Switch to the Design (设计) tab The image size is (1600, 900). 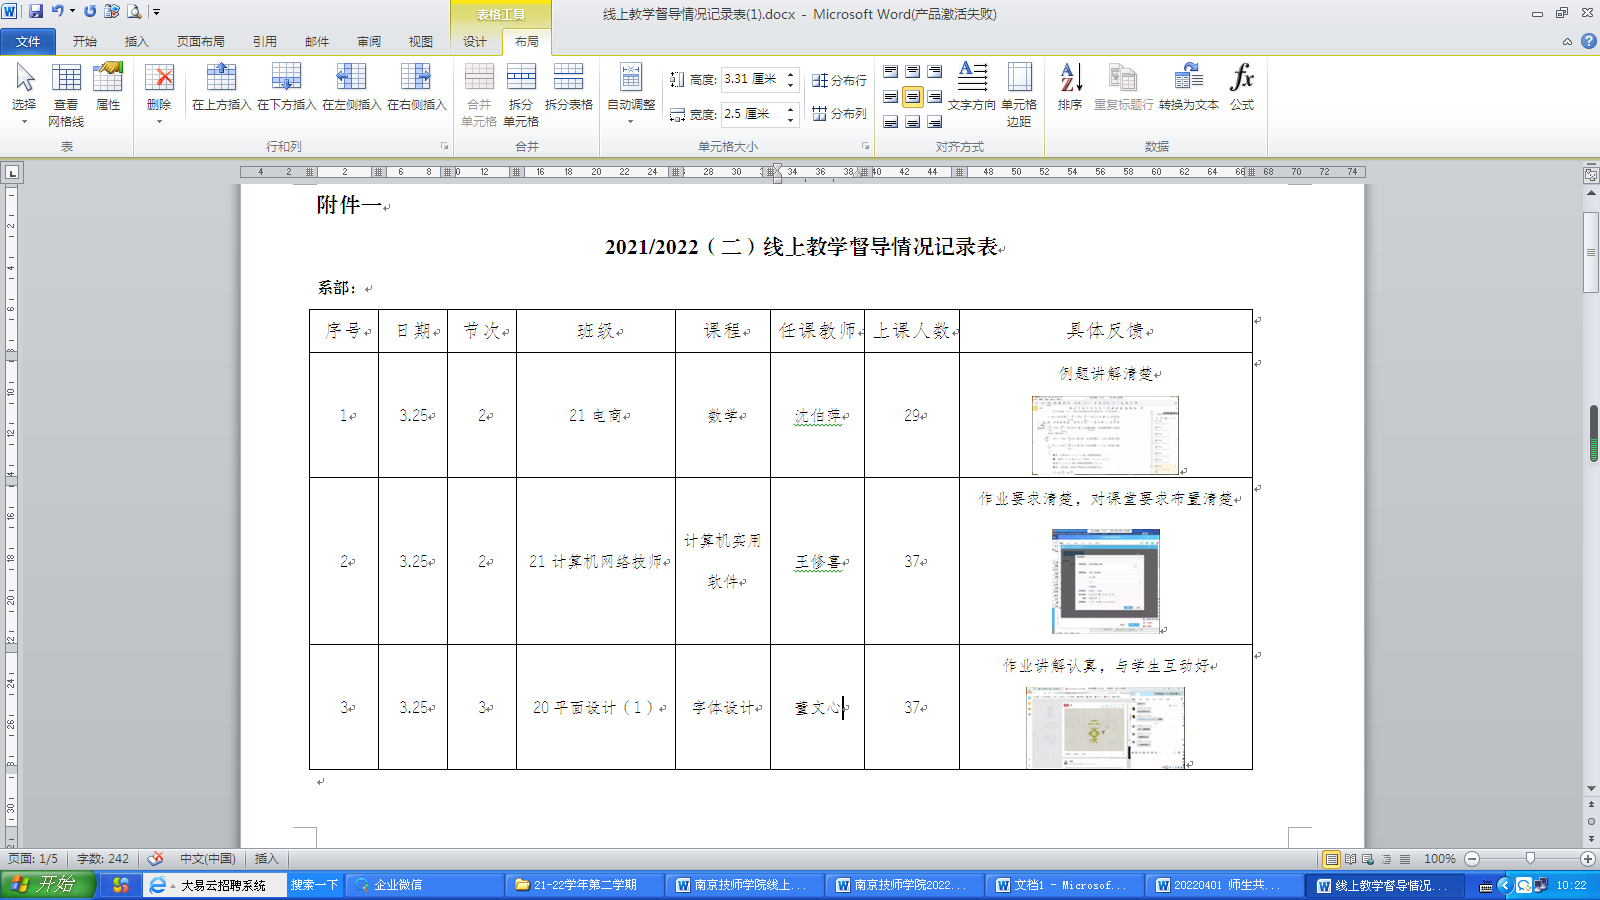tap(475, 41)
